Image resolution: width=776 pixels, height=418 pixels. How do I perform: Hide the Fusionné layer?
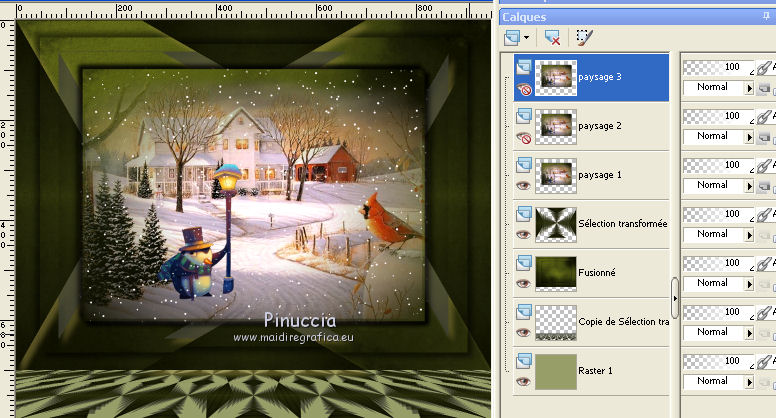coord(523,284)
